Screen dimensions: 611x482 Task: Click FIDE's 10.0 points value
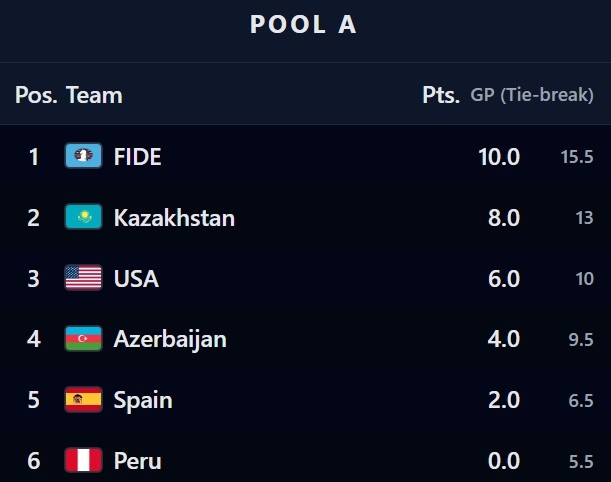point(499,156)
